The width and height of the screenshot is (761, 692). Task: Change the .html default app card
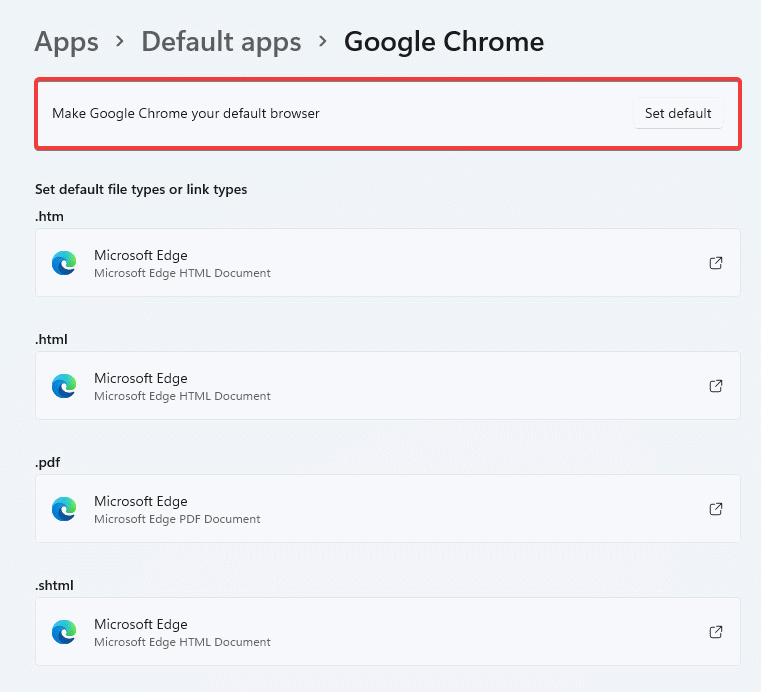(x=388, y=385)
